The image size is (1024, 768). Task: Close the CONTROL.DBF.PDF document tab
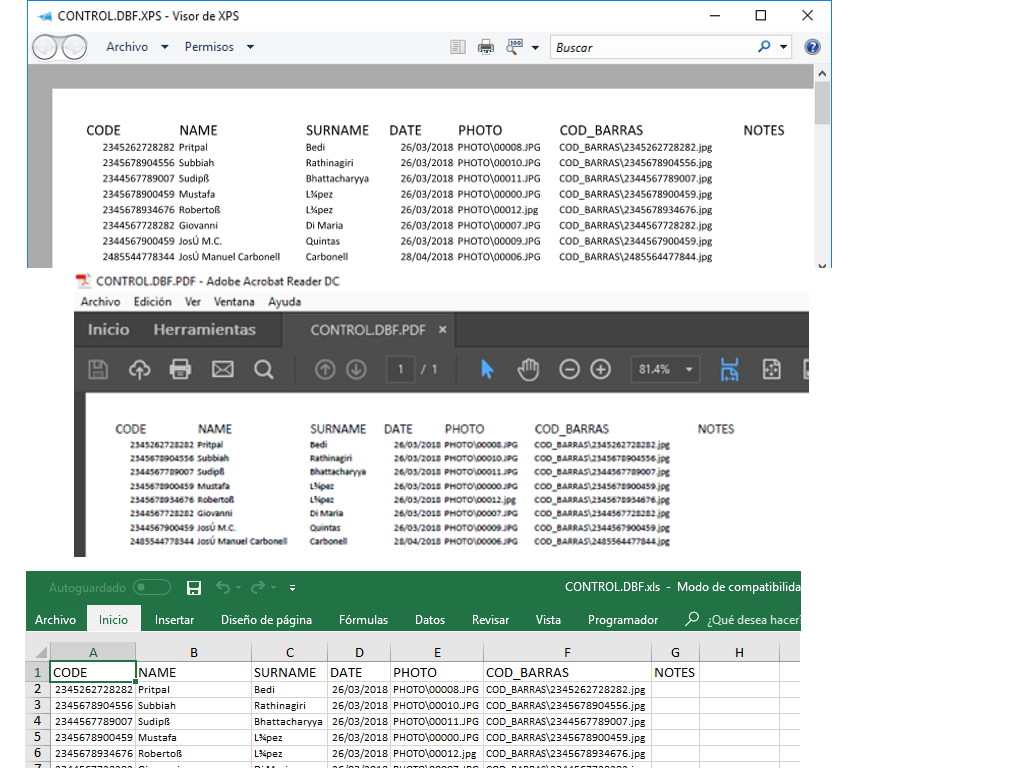[x=443, y=330]
